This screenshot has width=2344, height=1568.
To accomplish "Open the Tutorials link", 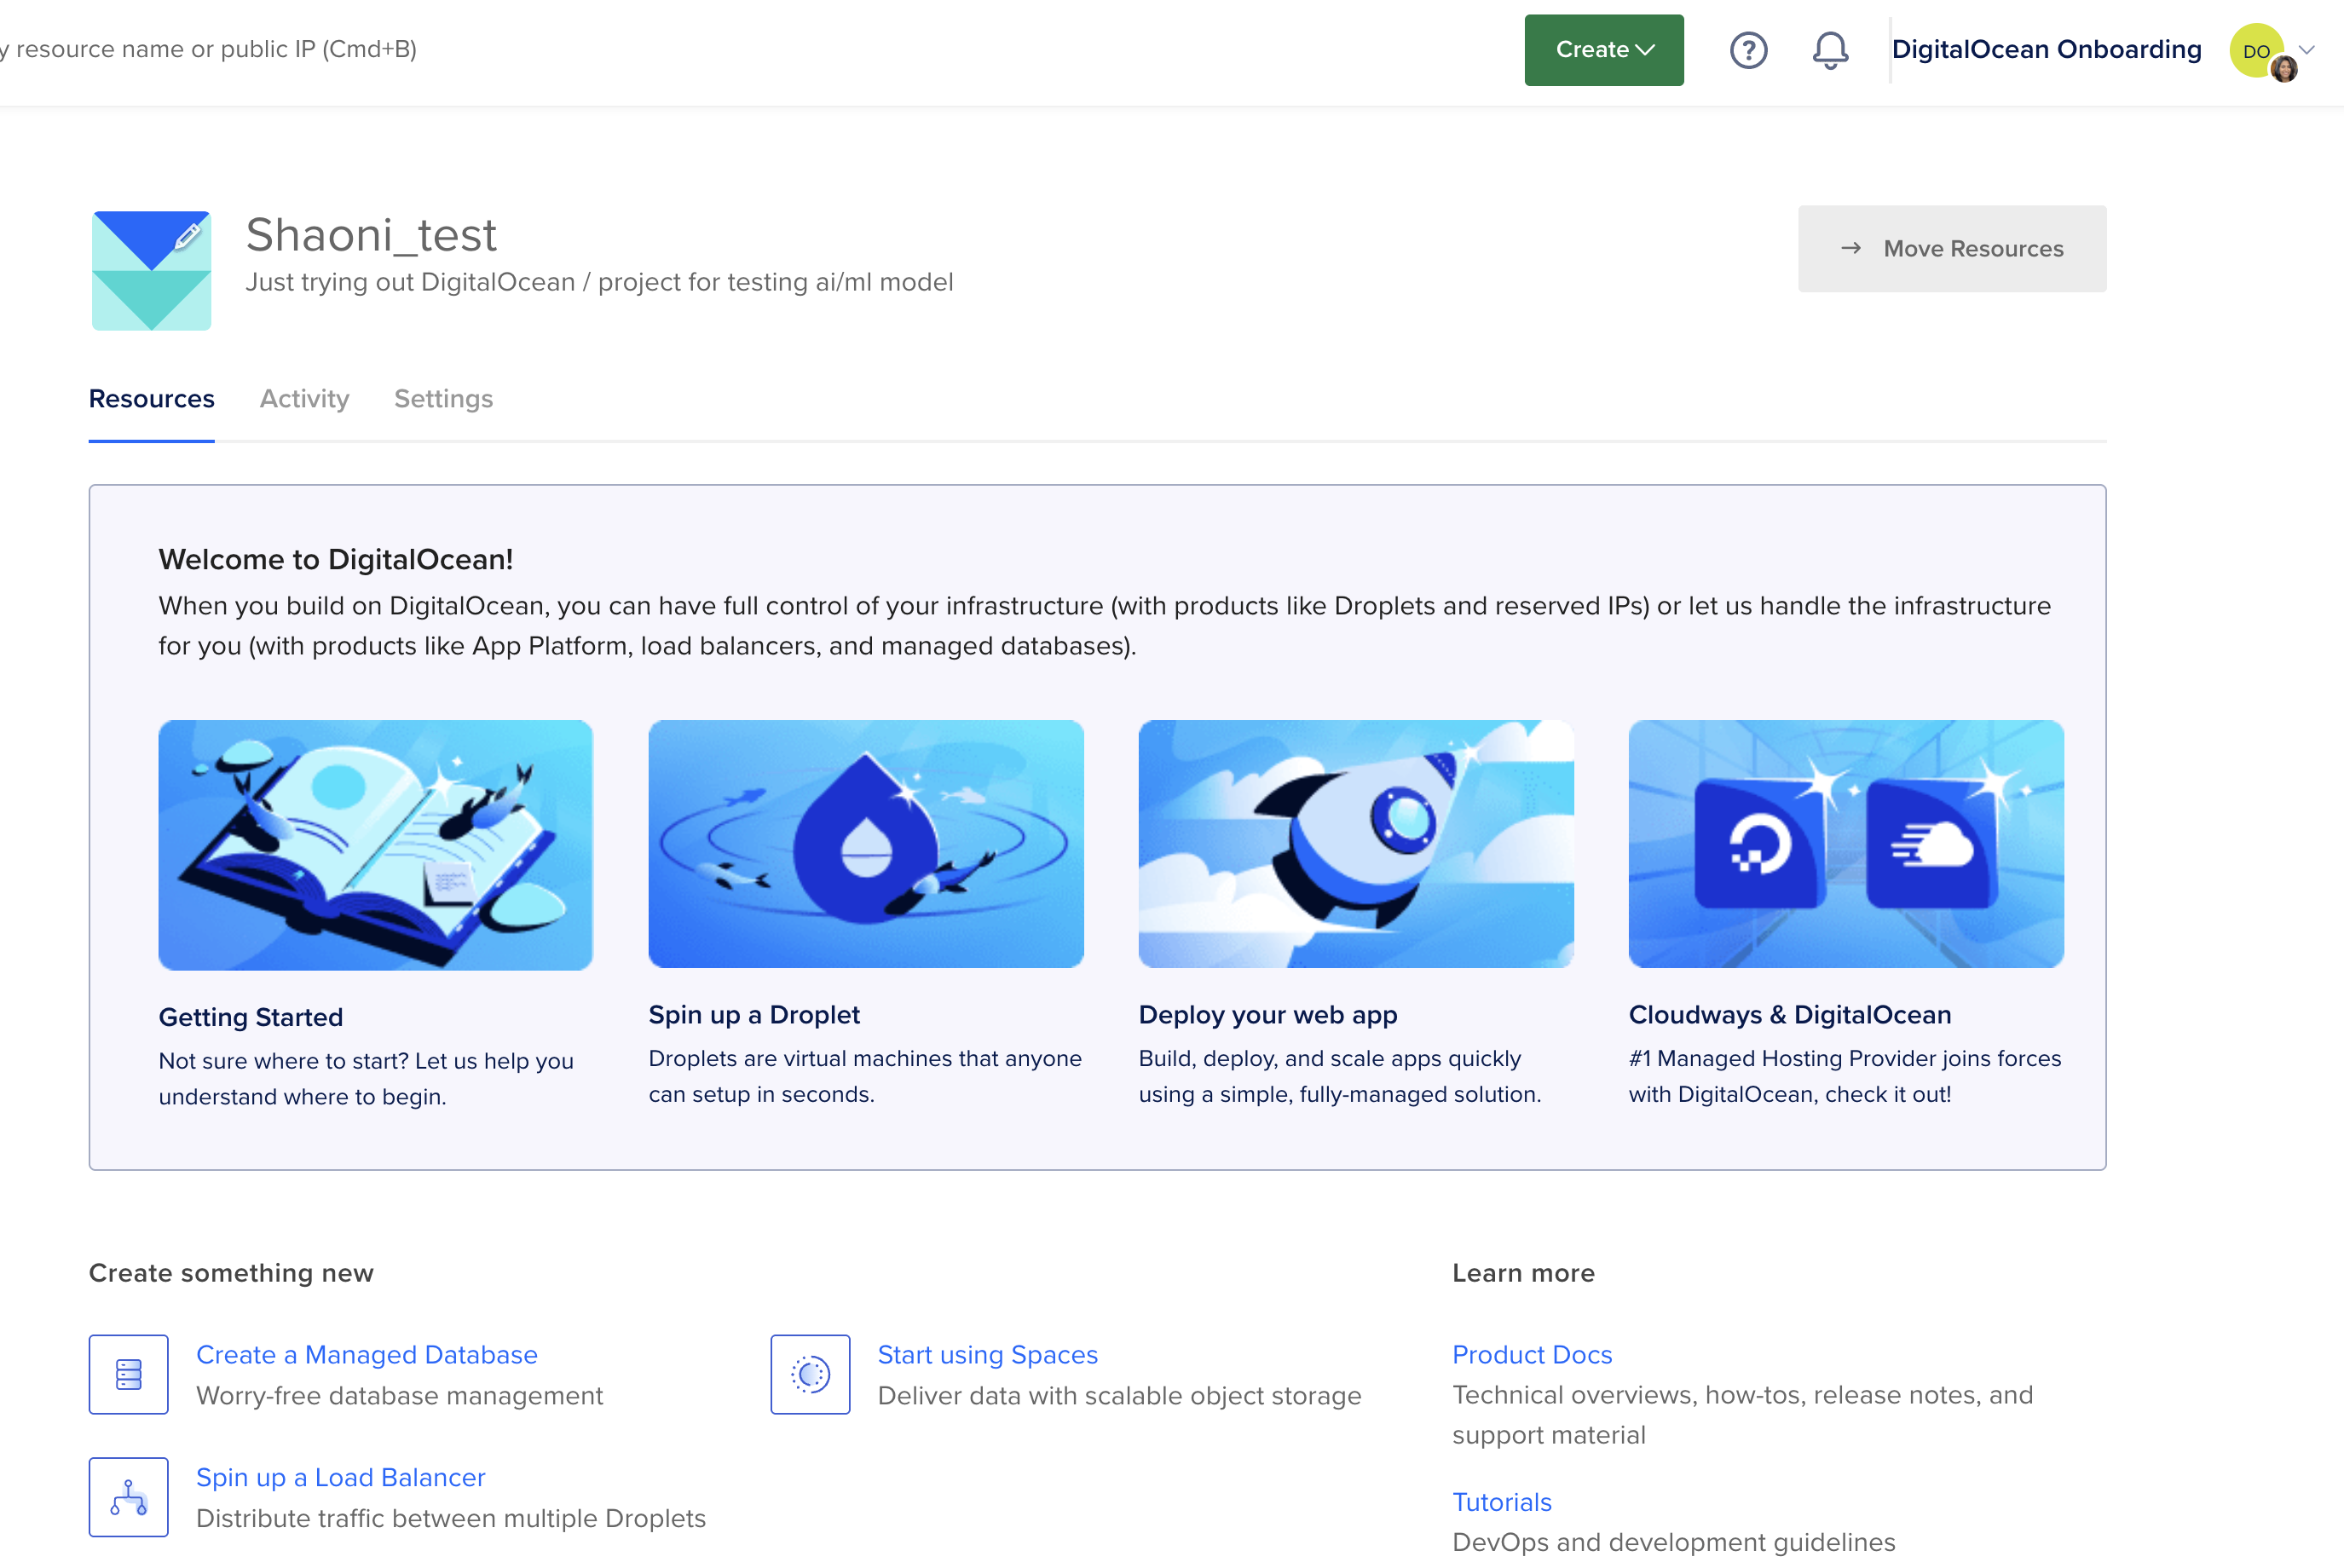I will click(1502, 1501).
